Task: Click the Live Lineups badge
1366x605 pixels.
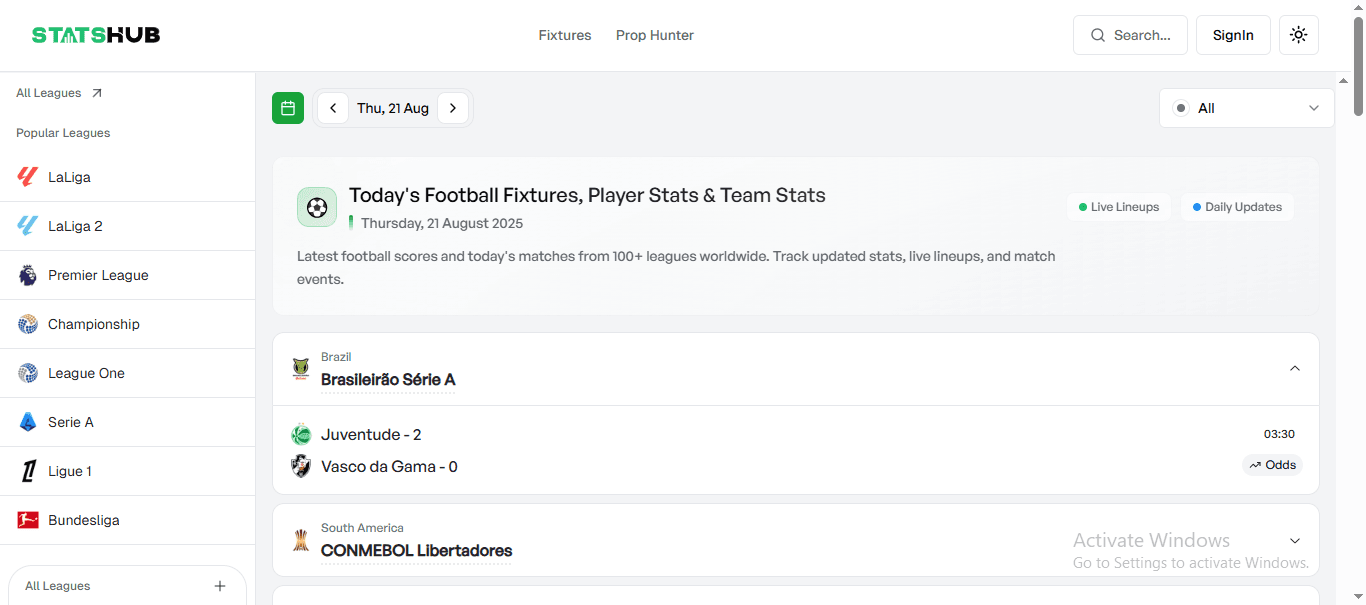Action: [x=1119, y=207]
